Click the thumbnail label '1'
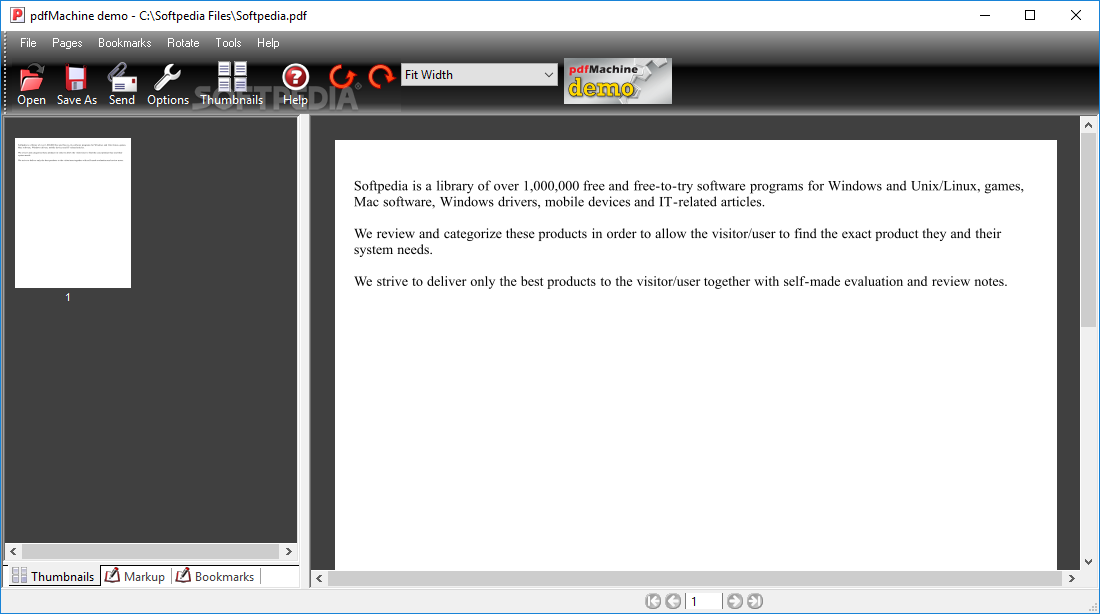Image resolution: width=1100 pixels, height=614 pixels. 68,298
